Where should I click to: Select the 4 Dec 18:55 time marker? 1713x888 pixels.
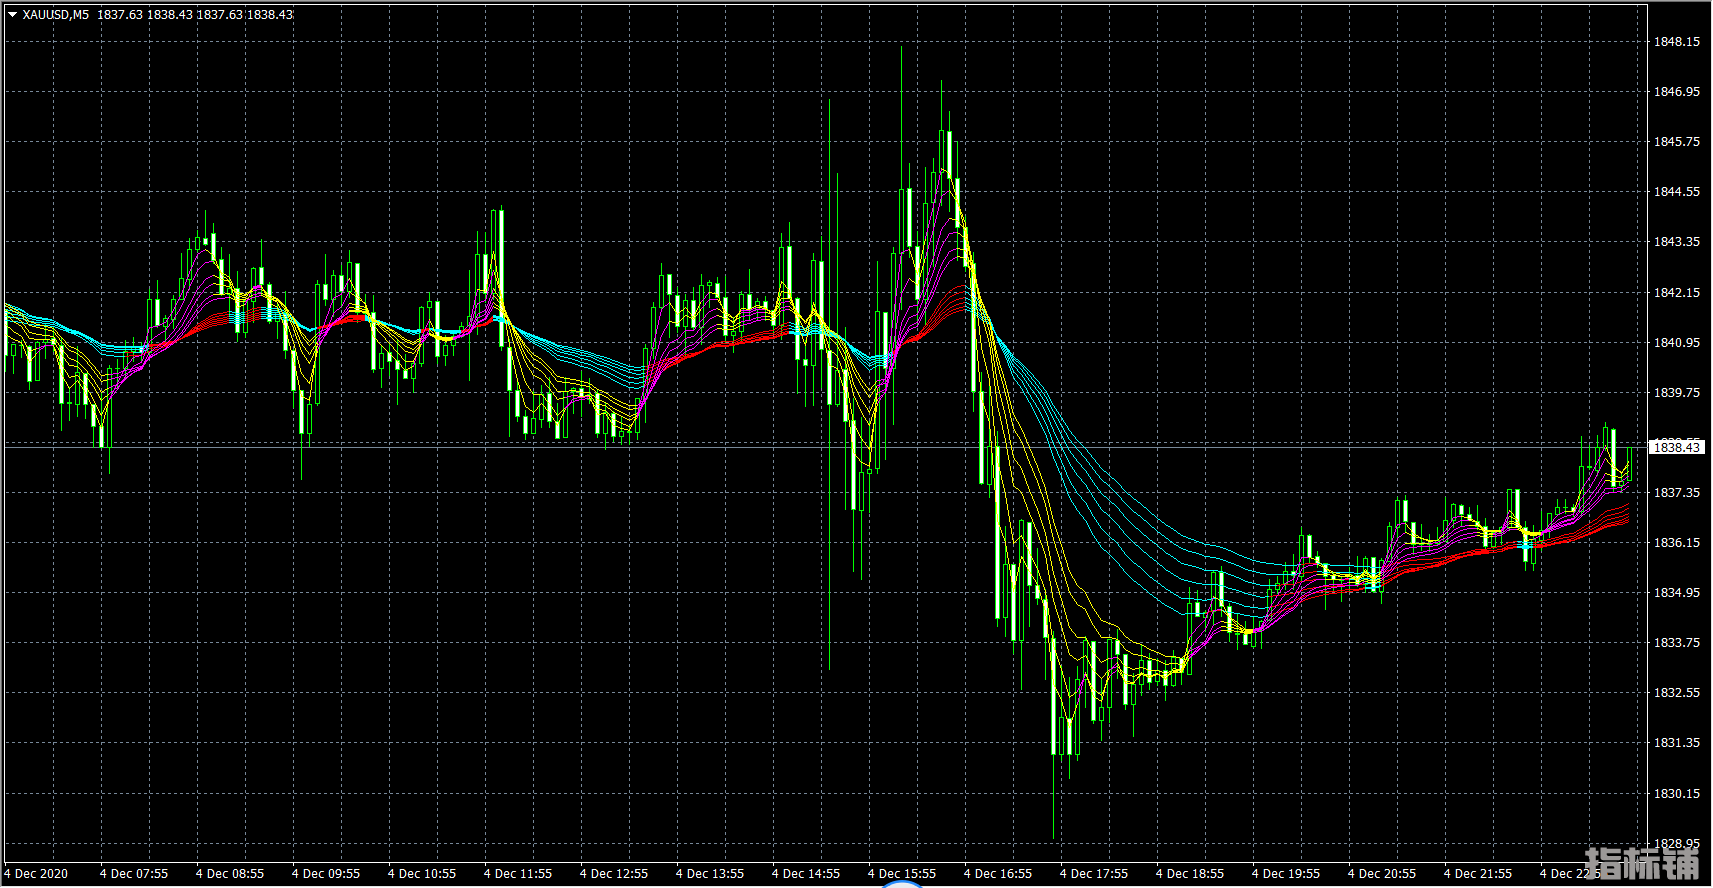point(1190,874)
